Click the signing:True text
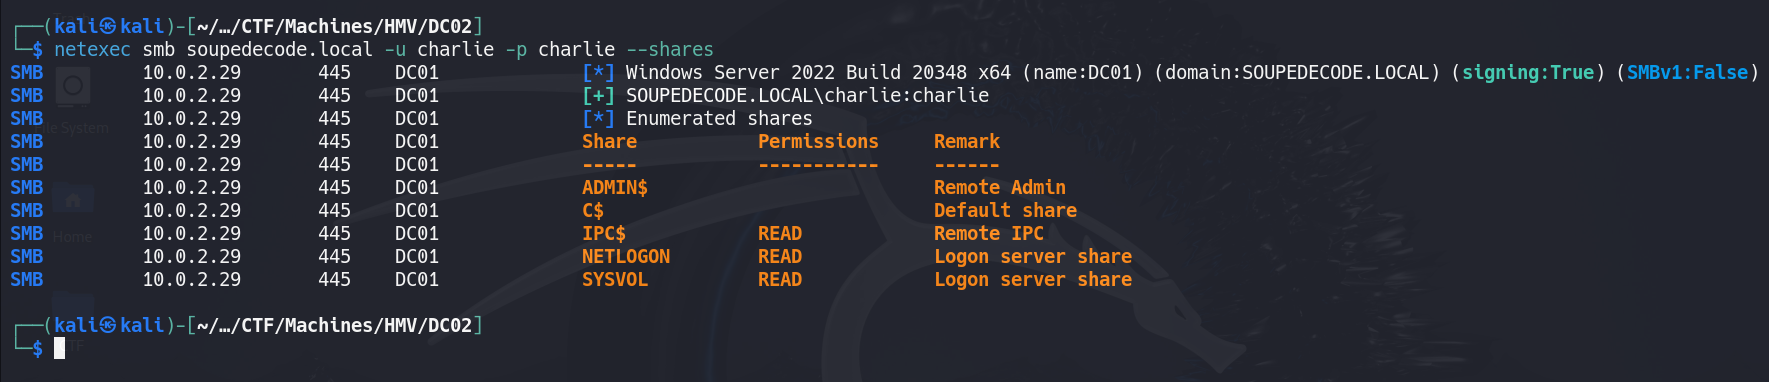Image resolution: width=1769 pixels, height=382 pixels. tap(1528, 72)
